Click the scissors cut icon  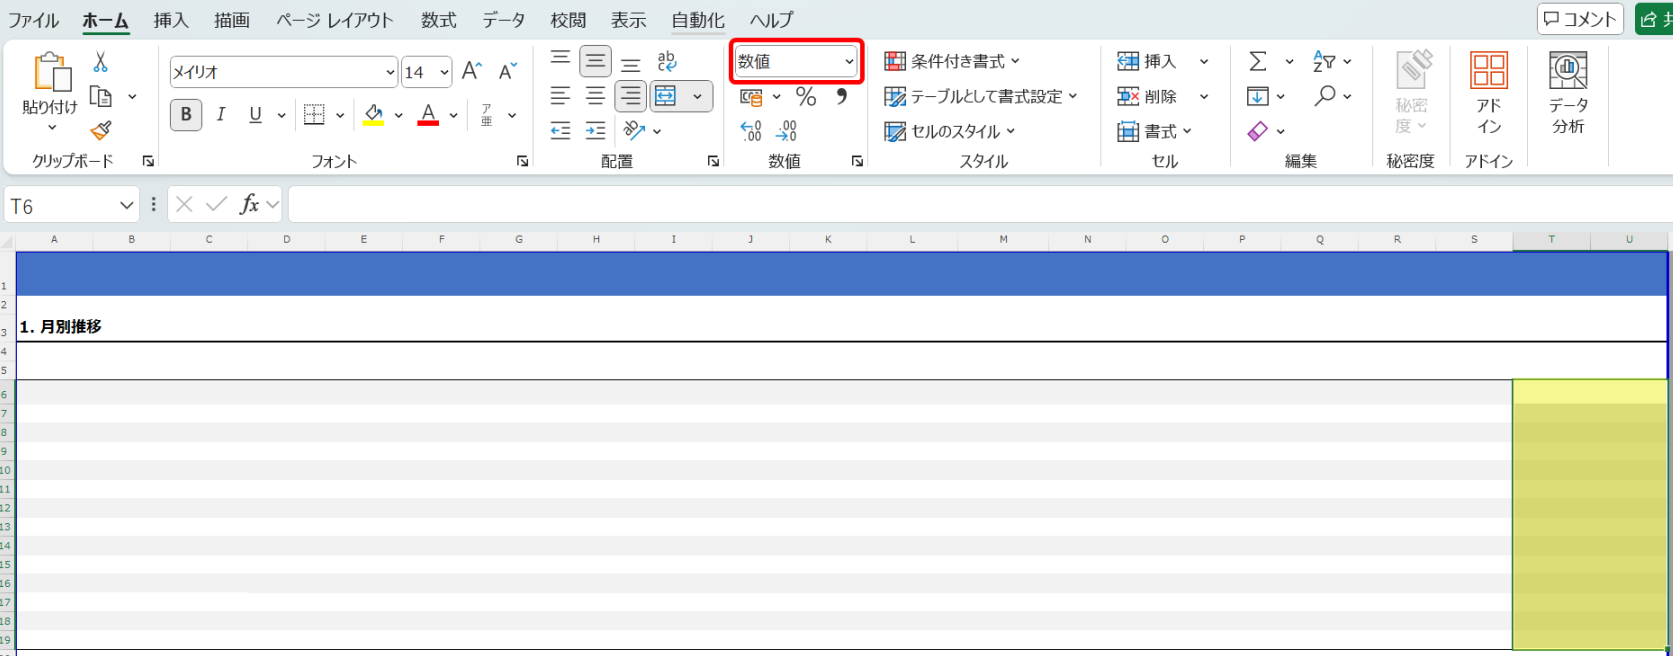point(100,62)
